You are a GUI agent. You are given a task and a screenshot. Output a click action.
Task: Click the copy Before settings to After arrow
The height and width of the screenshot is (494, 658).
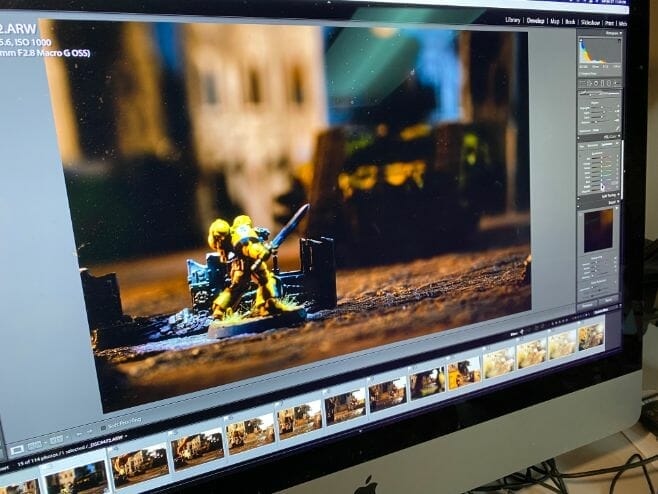(79, 434)
